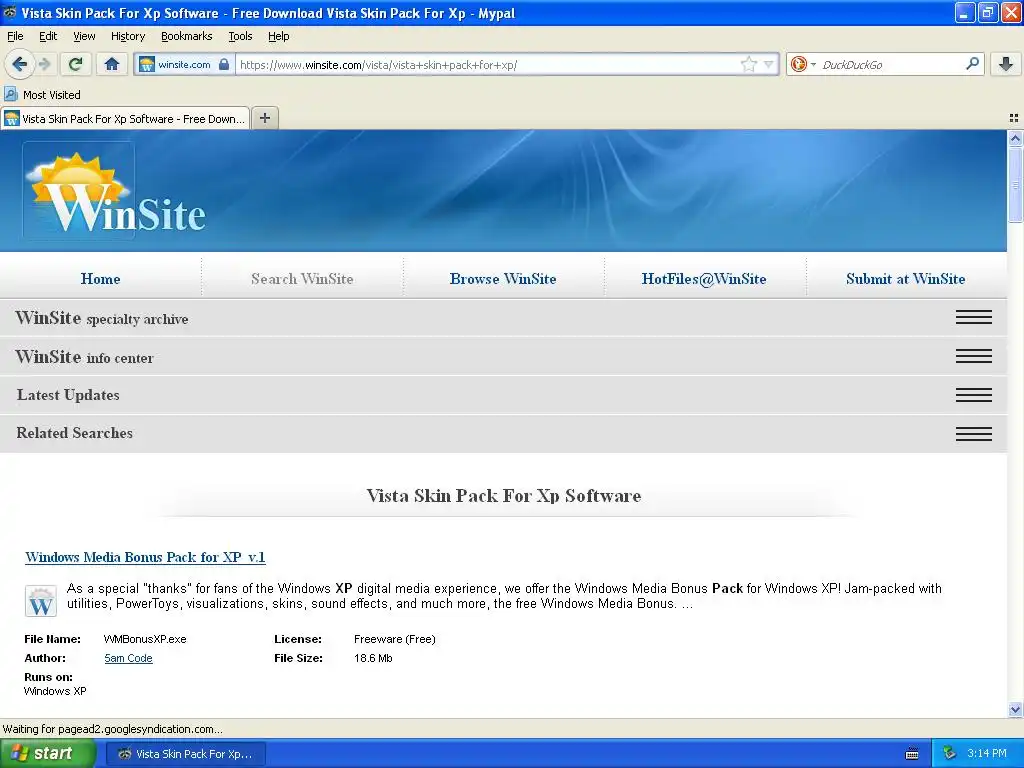The width and height of the screenshot is (1024, 768).
Task: Open Windows Media Bonus Pack for XP link
Action: (x=145, y=557)
